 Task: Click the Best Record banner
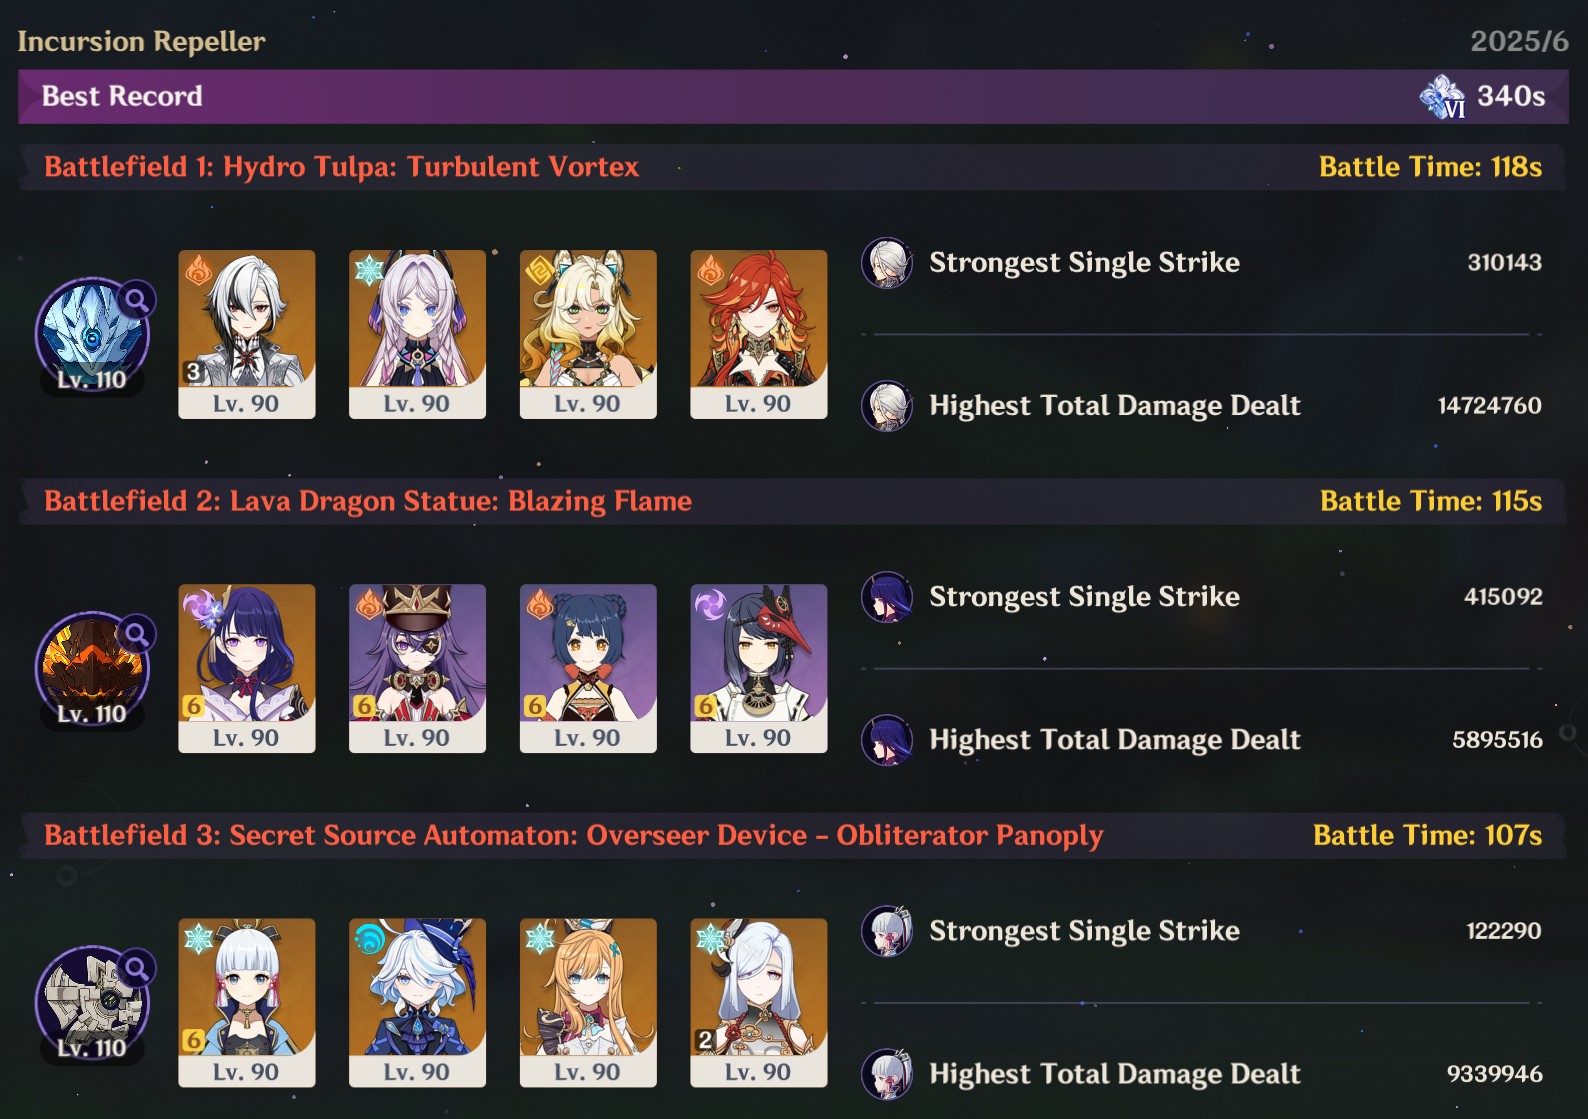pyautogui.click(x=793, y=96)
